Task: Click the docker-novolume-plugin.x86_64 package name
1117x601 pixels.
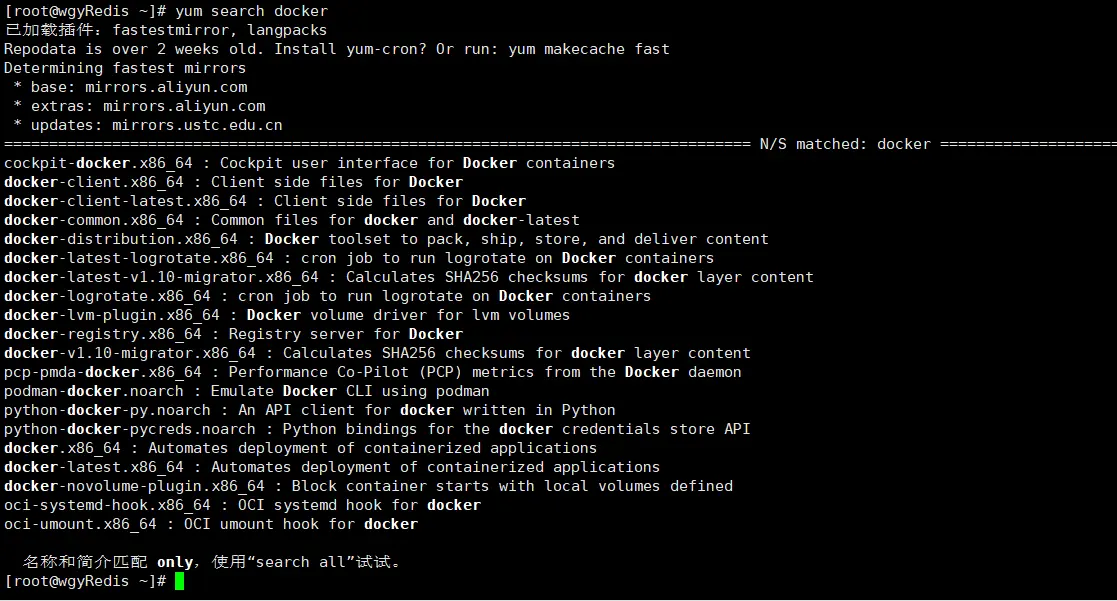Action: click(134, 486)
